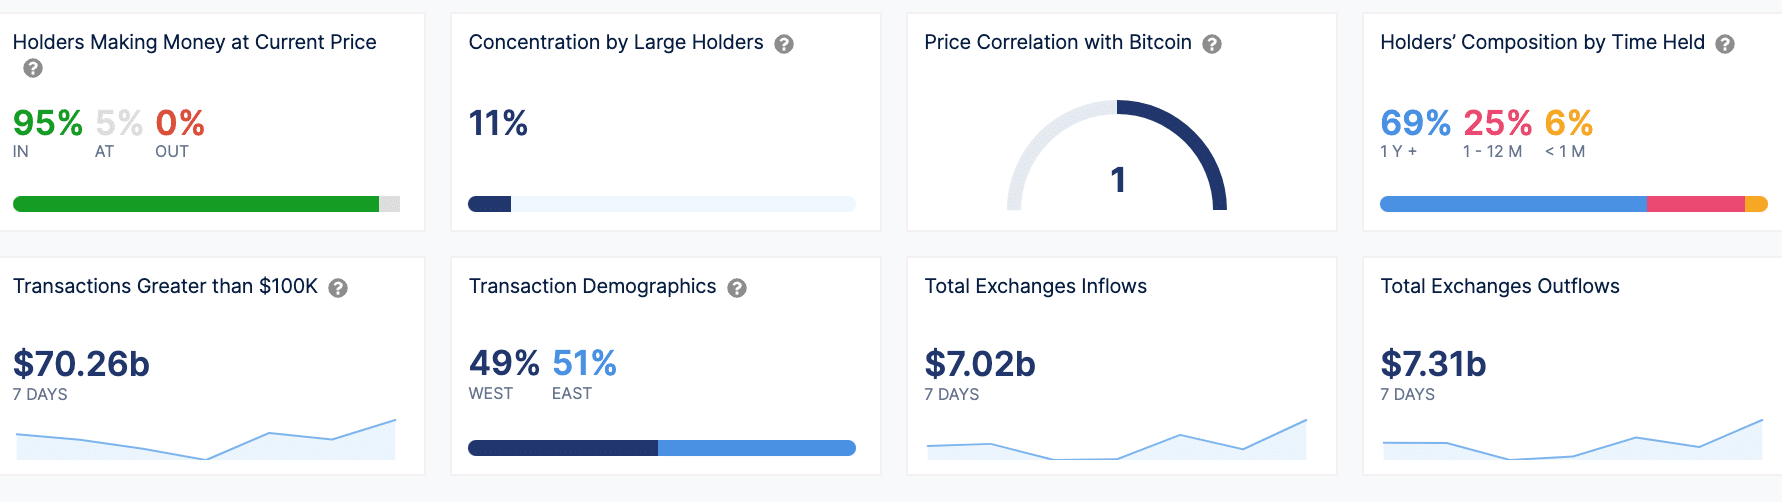Click the West segment of demographics bar
This screenshot has width=1782, height=502.
(x=562, y=448)
